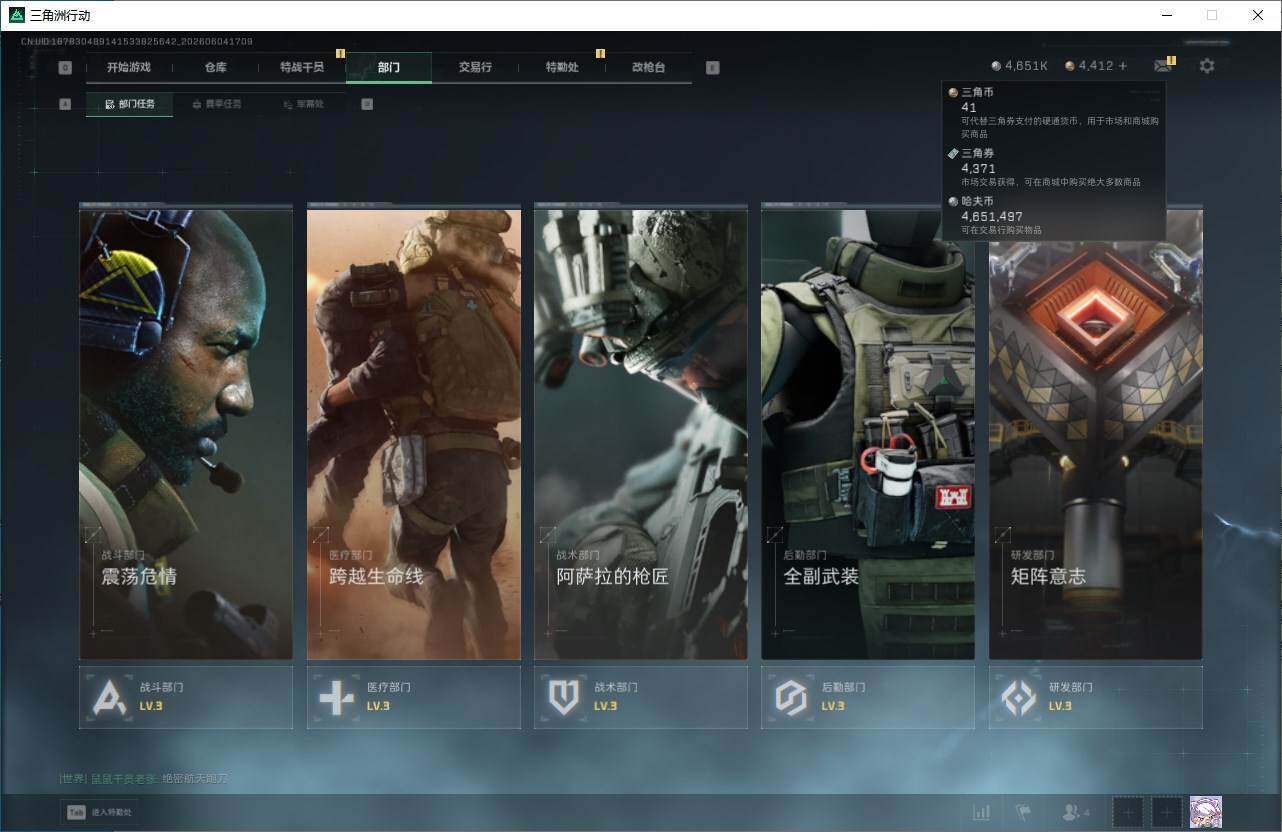This screenshot has width=1282, height=832.
Task: Open the player avatar portrait
Action: pyautogui.click(x=1206, y=812)
